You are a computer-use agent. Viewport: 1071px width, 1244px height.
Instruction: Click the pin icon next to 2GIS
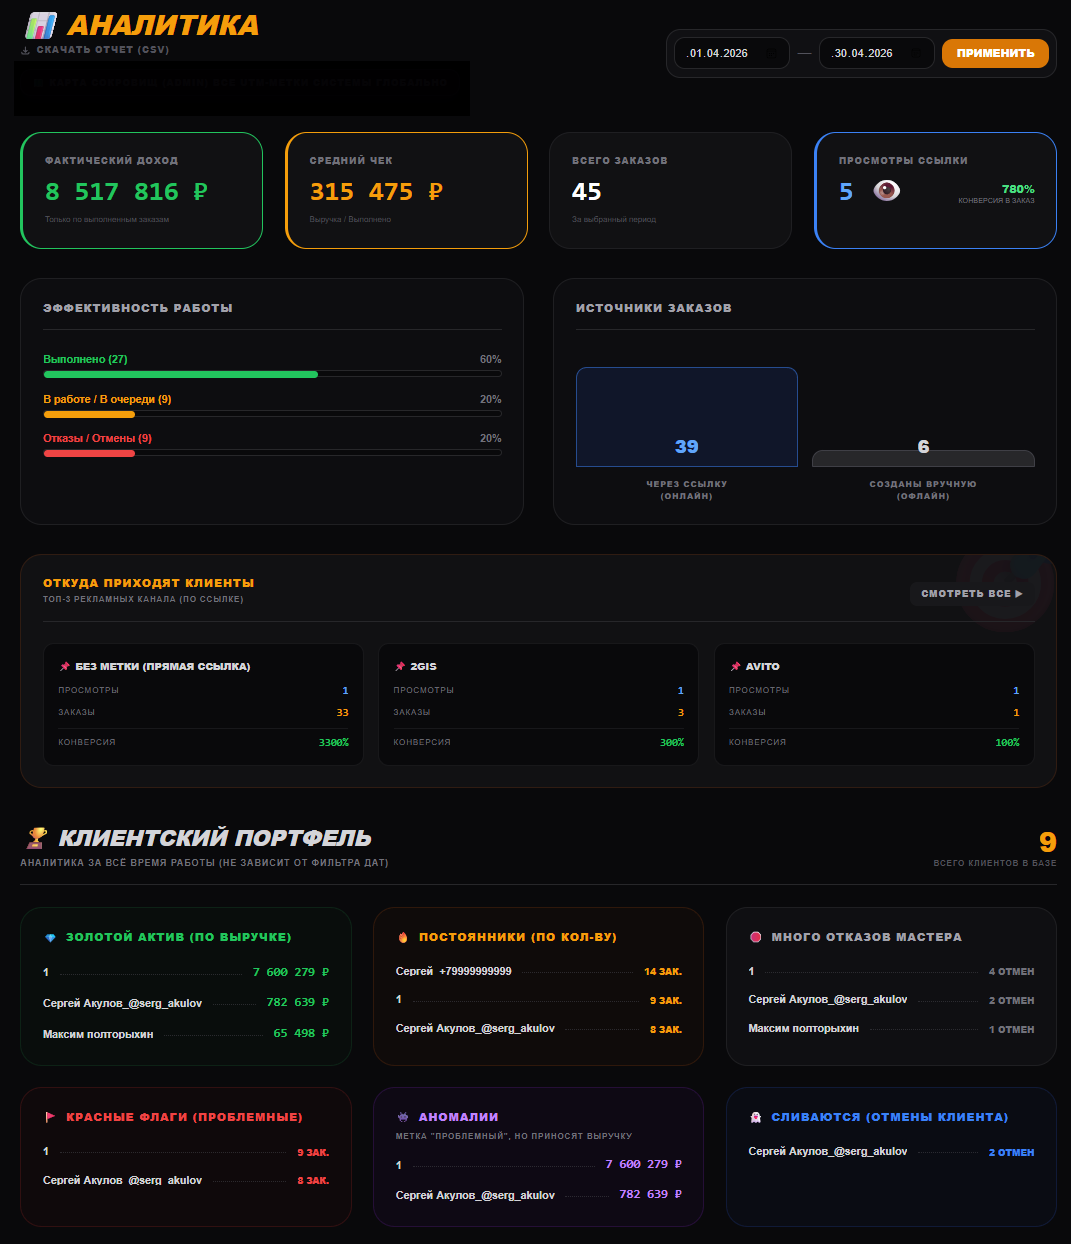pyautogui.click(x=400, y=666)
